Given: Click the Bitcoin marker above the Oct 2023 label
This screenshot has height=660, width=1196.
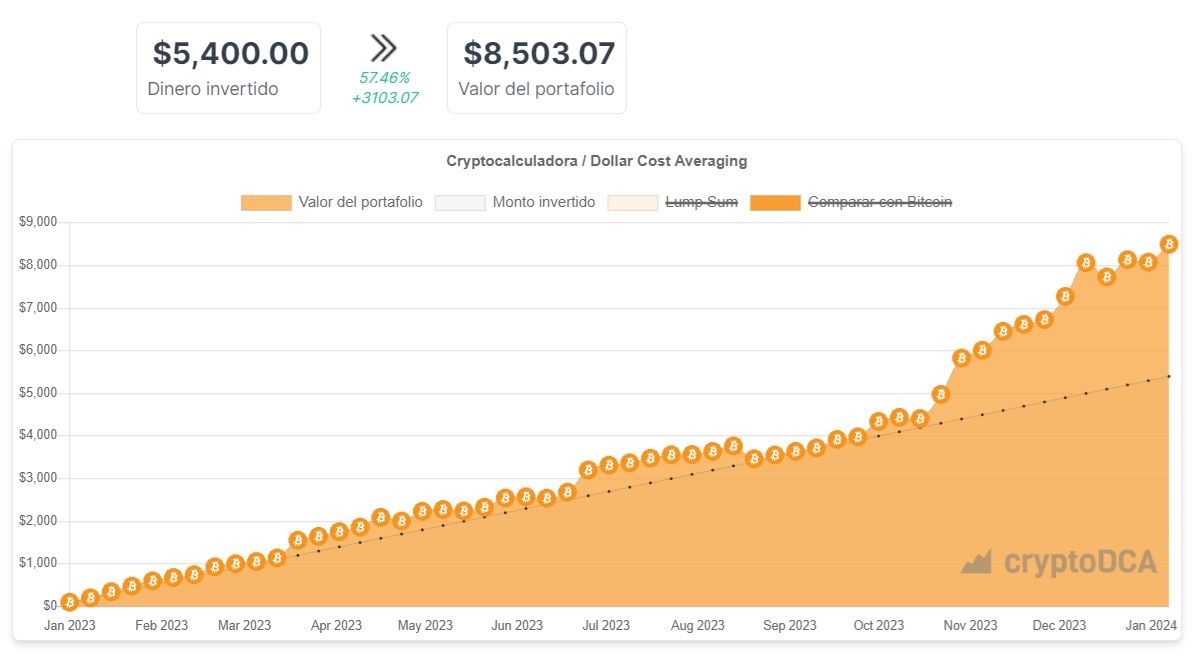Looking at the screenshot, I should point(878,422).
